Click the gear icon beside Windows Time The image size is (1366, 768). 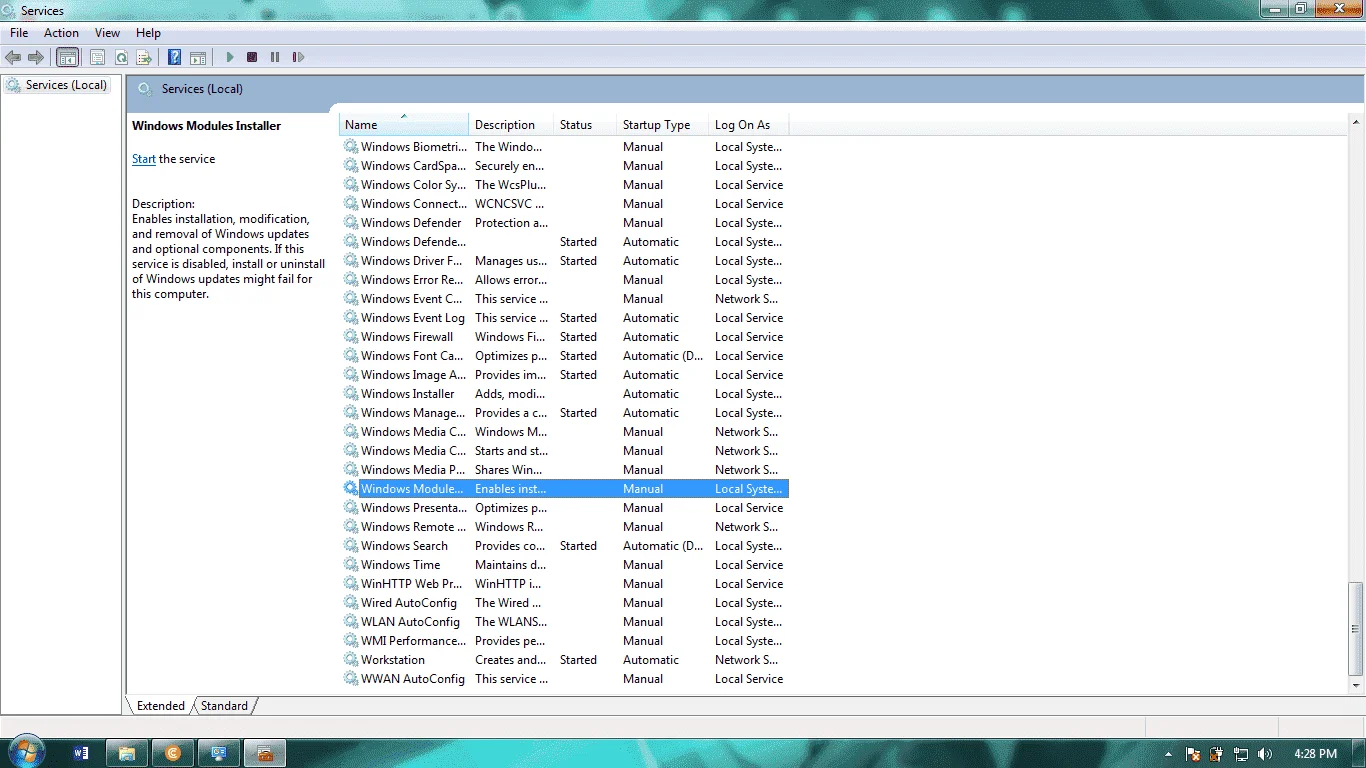coord(351,565)
